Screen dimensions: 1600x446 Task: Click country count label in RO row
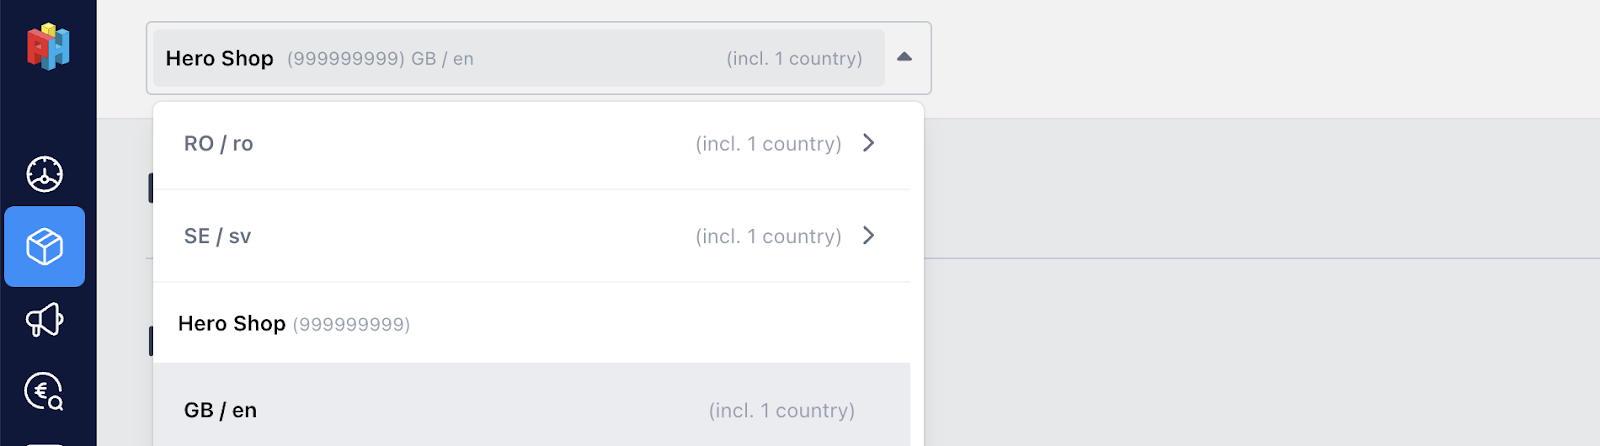click(x=769, y=144)
